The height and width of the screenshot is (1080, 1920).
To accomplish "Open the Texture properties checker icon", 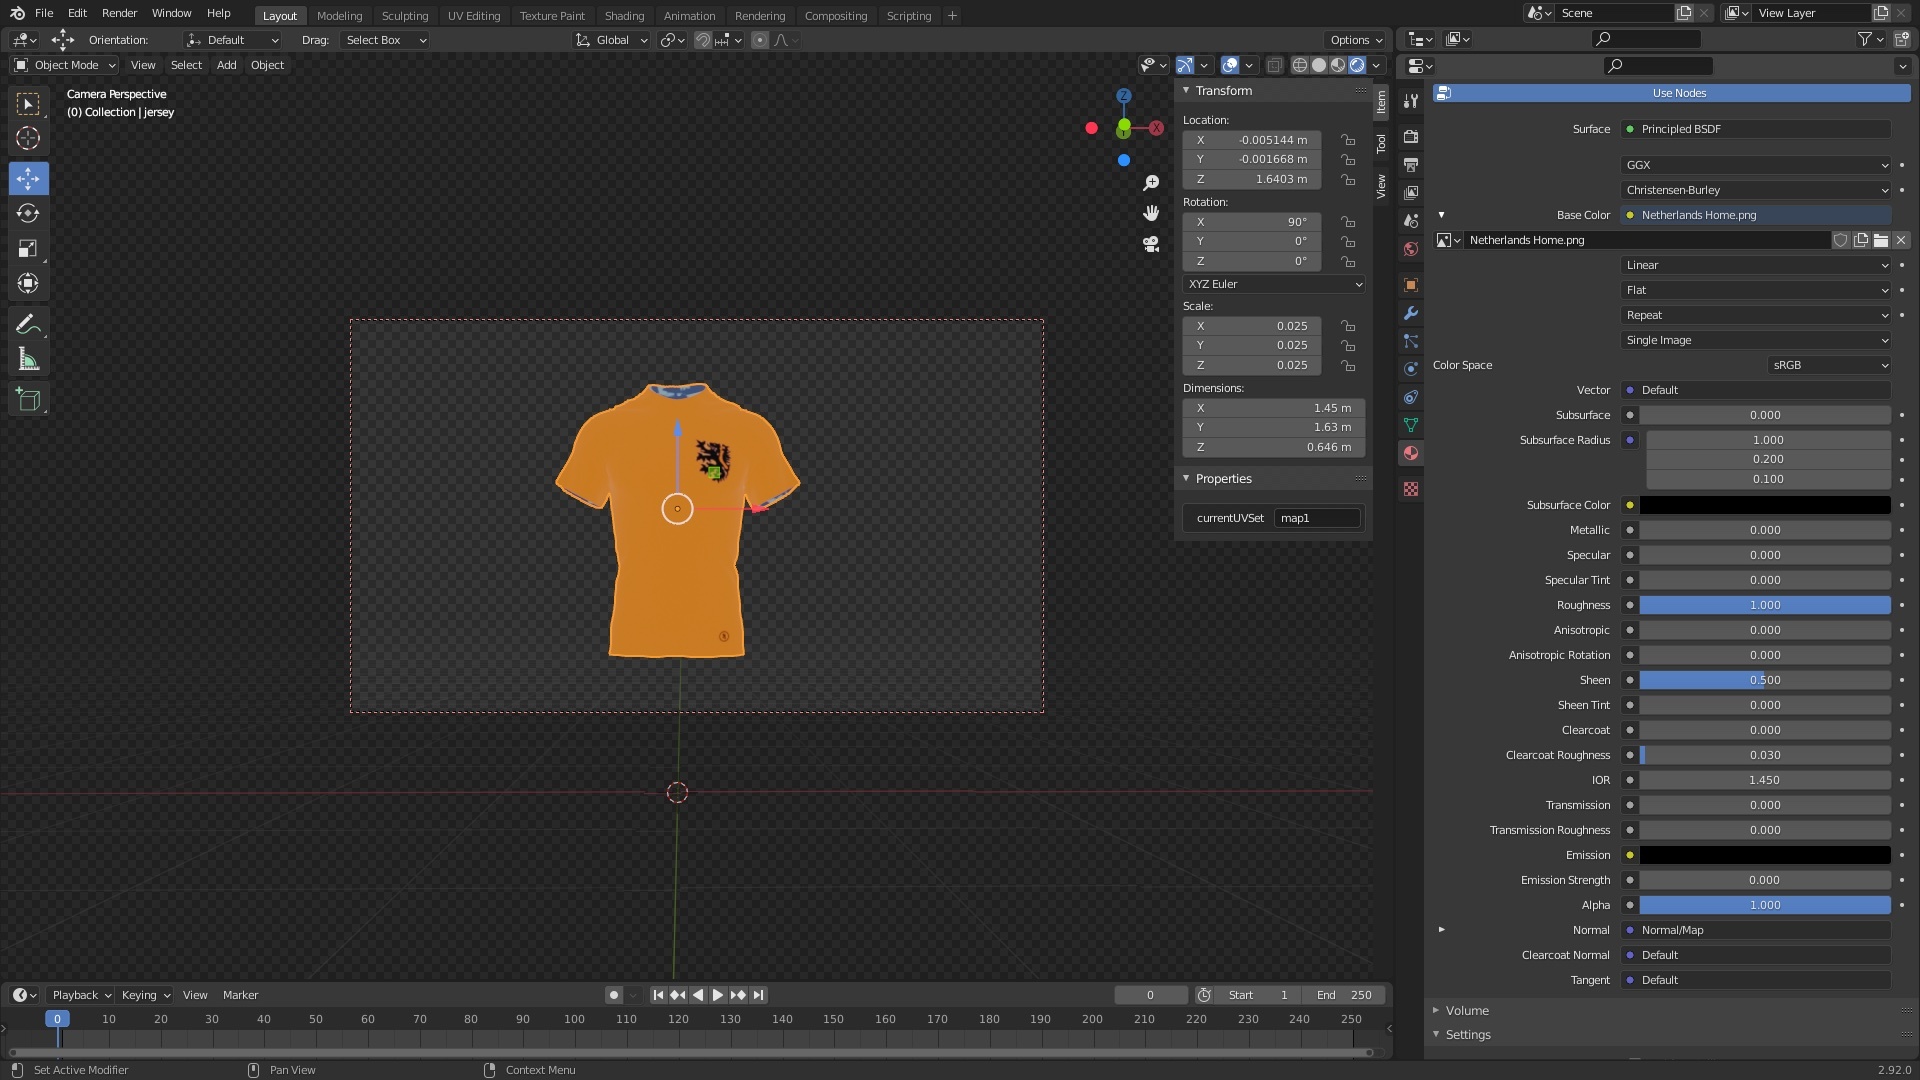I will [x=1411, y=489].
